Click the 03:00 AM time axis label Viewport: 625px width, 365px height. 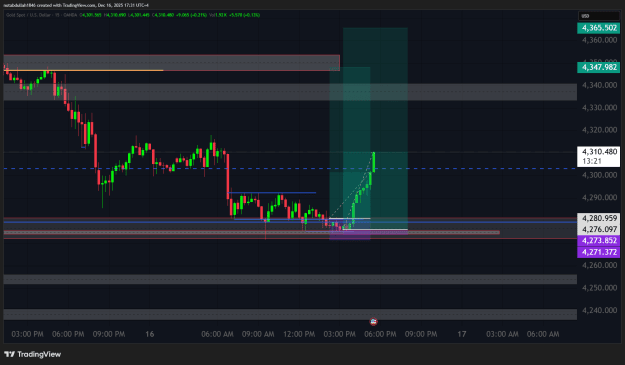[x=502, y=334]
